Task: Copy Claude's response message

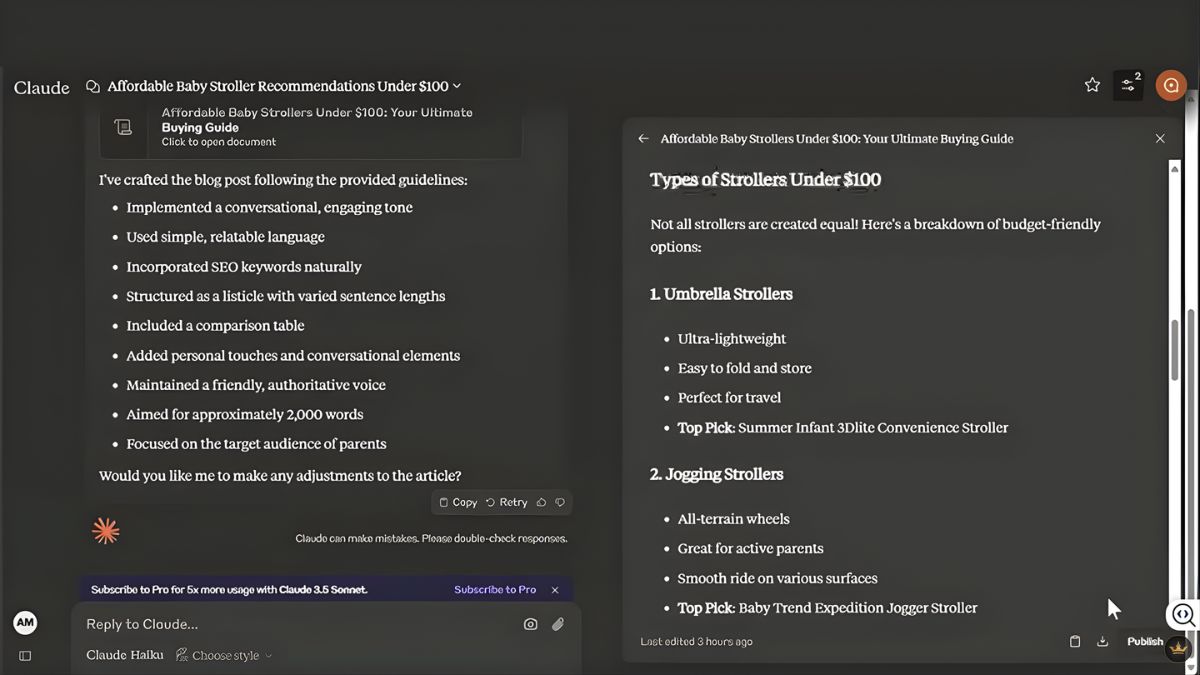Action: point(458,502)
